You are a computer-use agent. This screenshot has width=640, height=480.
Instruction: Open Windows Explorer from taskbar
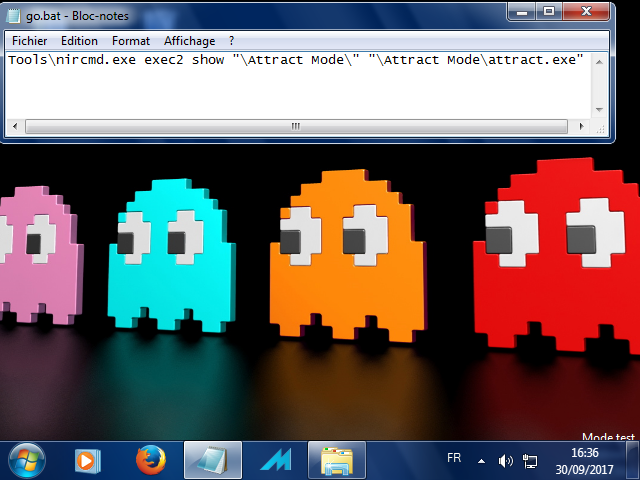337,460
